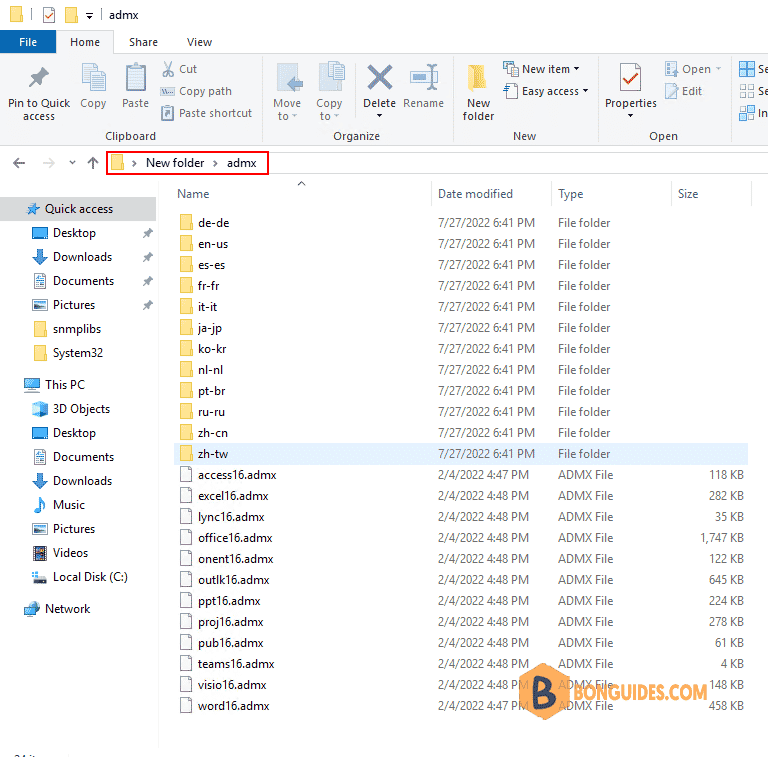Select the access16.admx file
Image resolution: width=768 pixels, height=757 pixels.
(460, 475)
